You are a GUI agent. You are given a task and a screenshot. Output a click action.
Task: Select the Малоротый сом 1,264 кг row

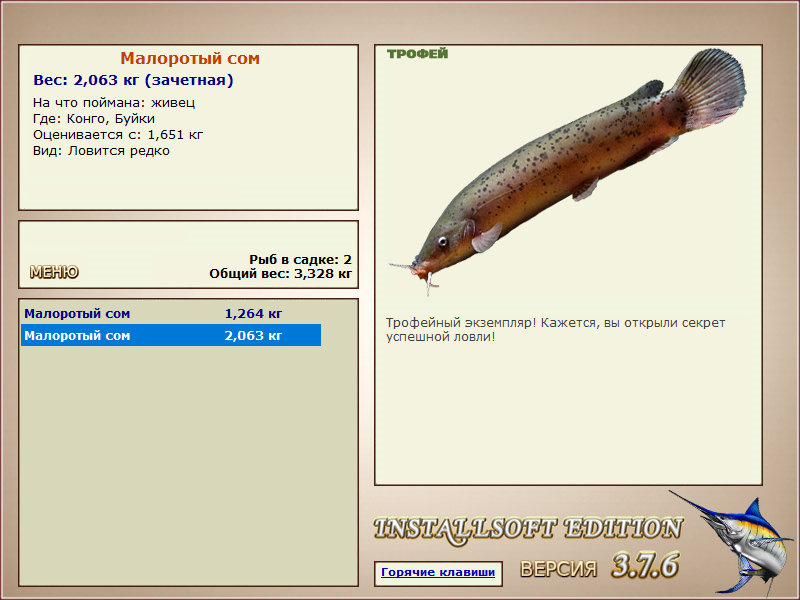point(171,313)
